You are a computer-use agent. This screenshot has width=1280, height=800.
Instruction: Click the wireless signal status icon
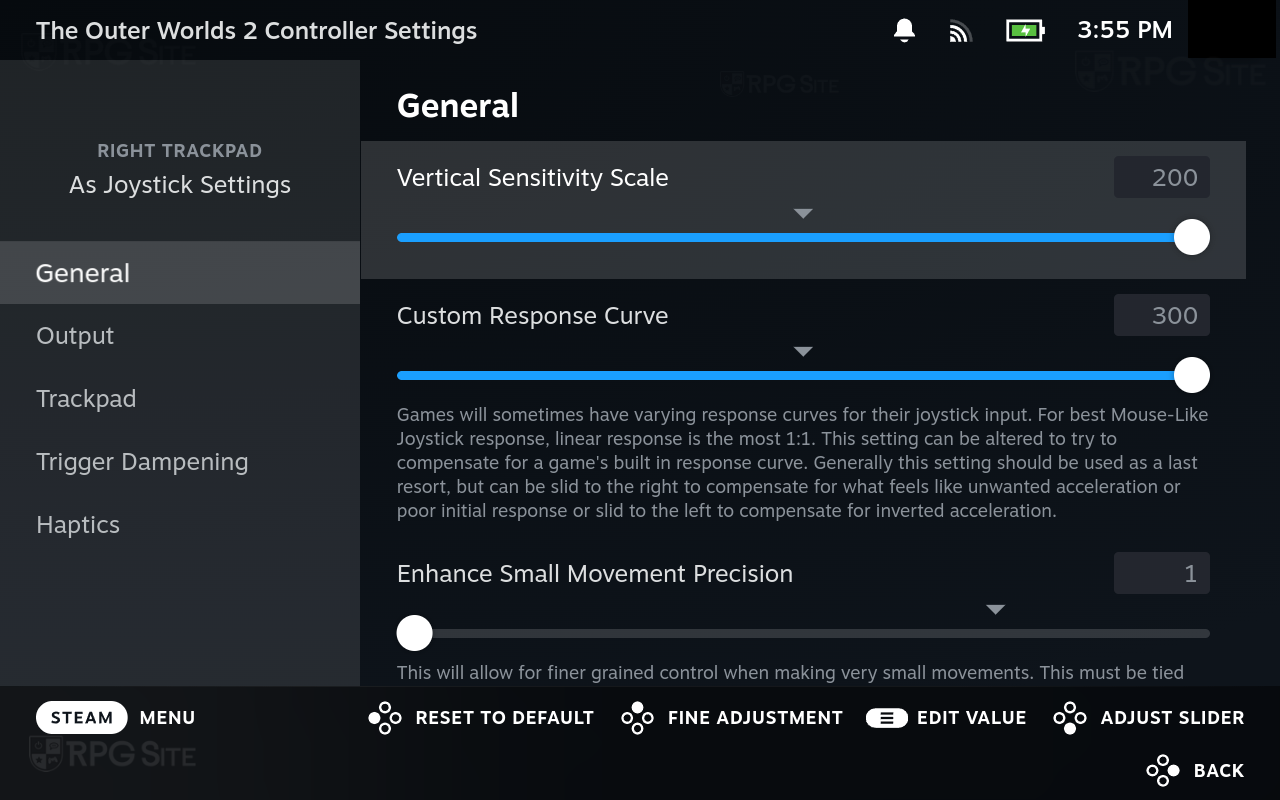pyautogui.click(x=960, y=31)
